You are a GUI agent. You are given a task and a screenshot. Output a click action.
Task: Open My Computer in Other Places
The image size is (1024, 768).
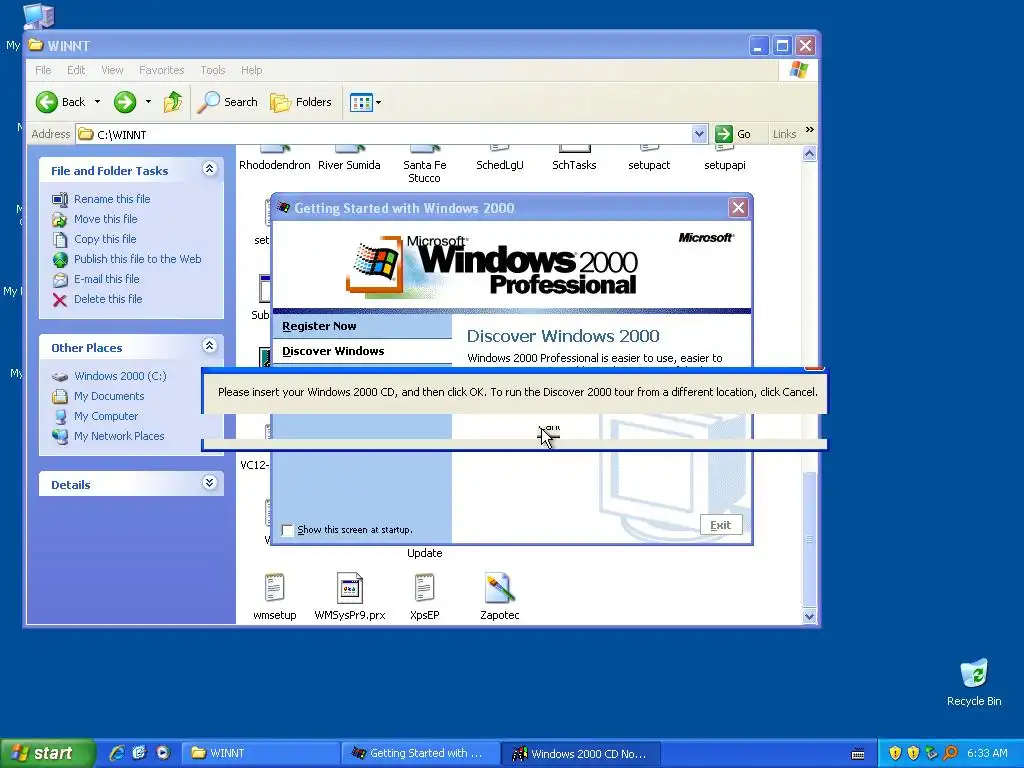tap(106, 416)
